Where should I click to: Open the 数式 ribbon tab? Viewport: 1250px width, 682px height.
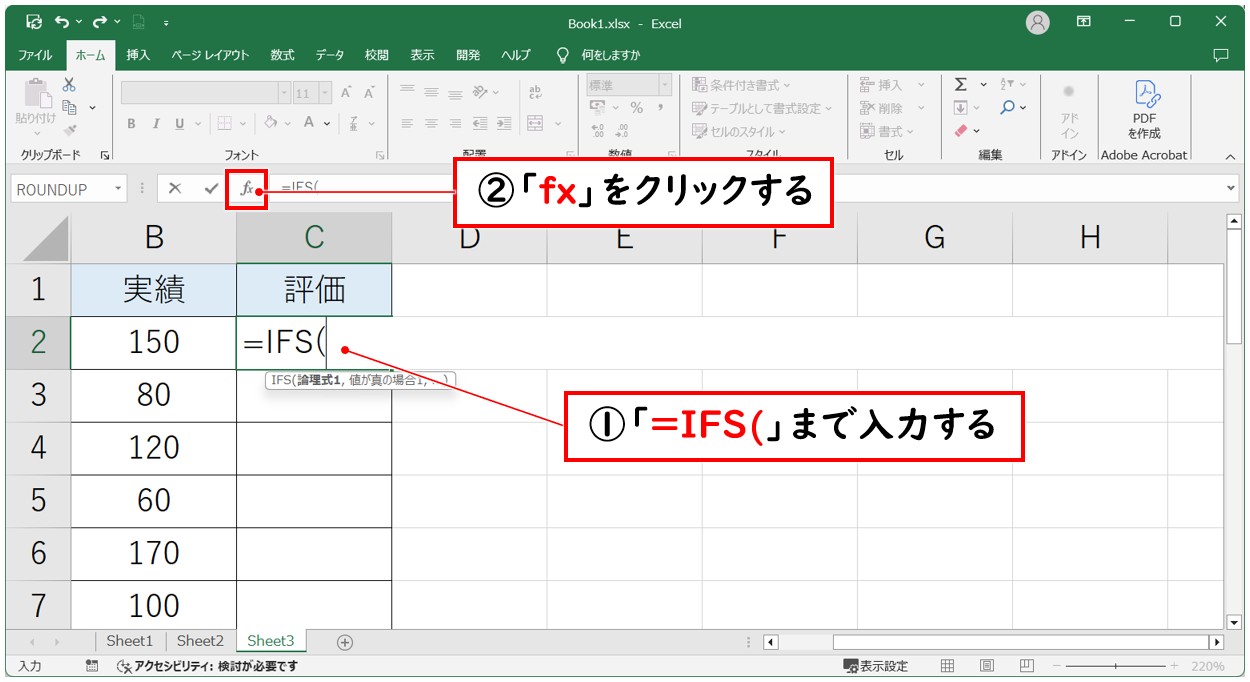pos(282,55)
